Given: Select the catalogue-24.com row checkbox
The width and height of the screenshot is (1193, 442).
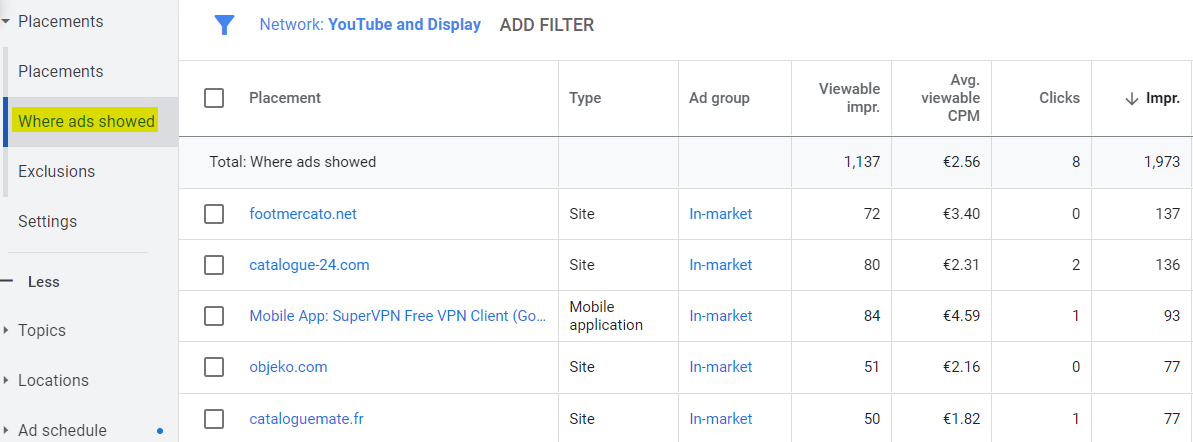Looking at the screenshot, I should click(213, 265).
